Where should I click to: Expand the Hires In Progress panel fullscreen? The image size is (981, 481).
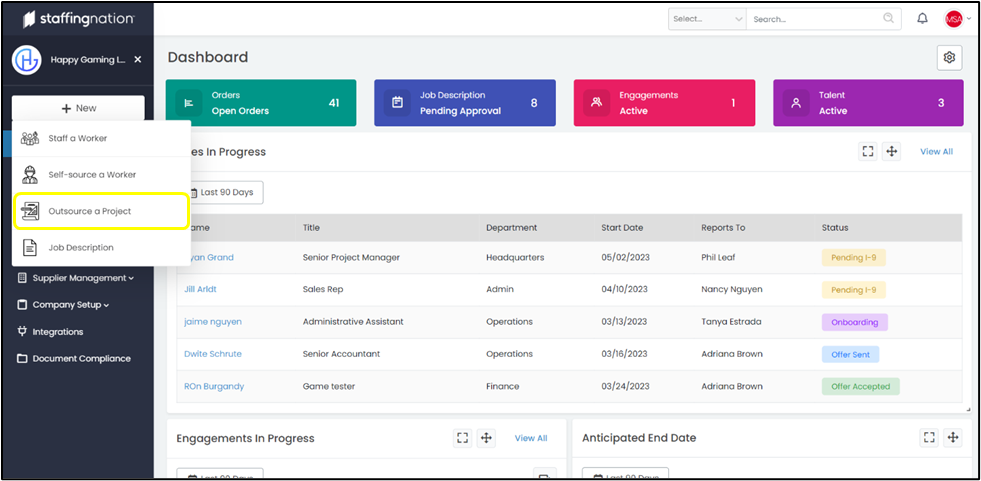(x=867, y=151)
